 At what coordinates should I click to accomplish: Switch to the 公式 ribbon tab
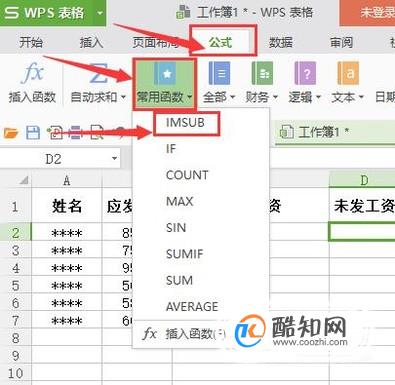(x=220, y=42)
